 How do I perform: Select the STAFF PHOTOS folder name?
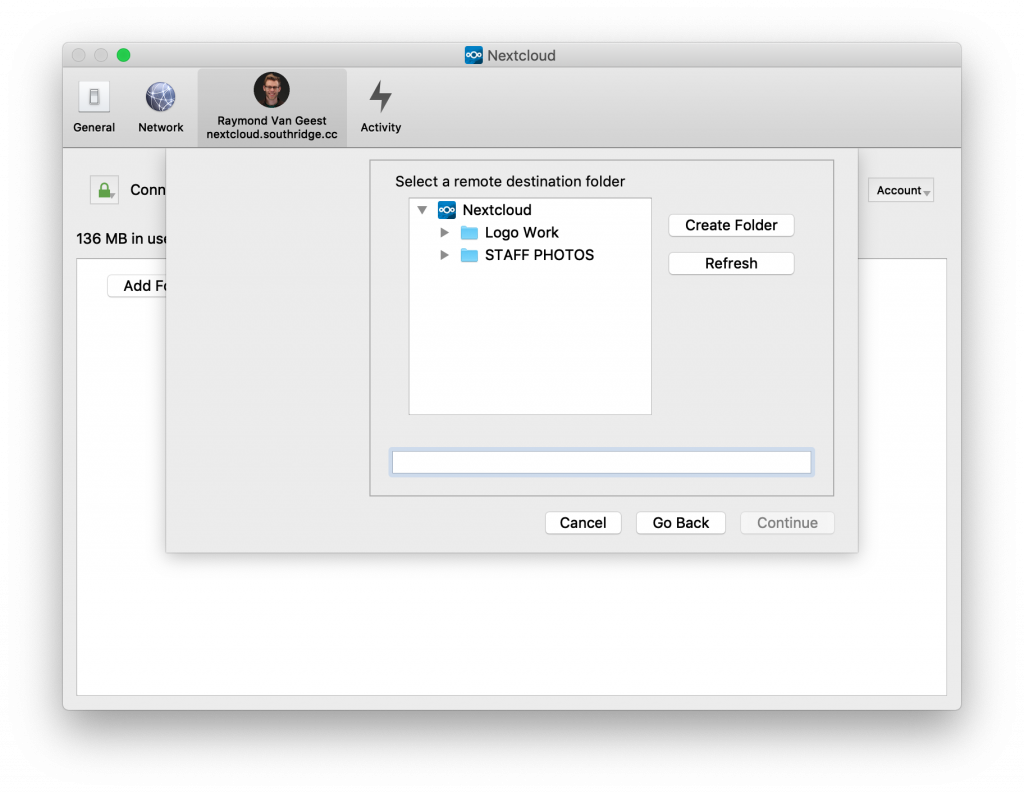[539, 255]
